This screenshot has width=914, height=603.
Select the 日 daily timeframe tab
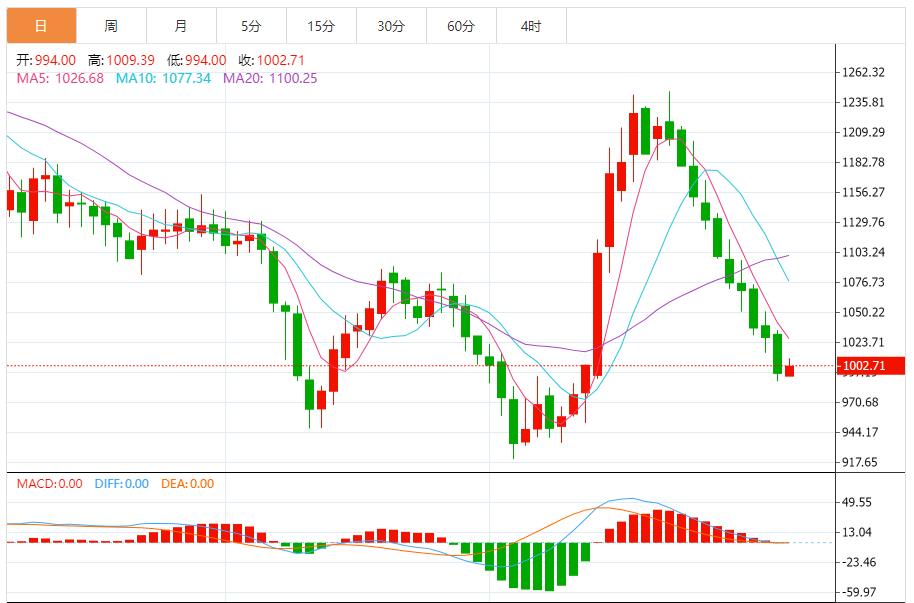pyautogui.click(x=41, y=26)
